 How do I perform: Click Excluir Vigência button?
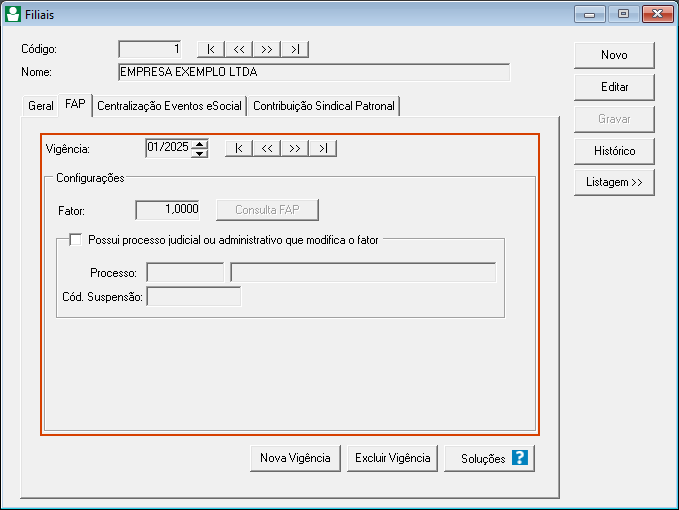tap(392, 458)
